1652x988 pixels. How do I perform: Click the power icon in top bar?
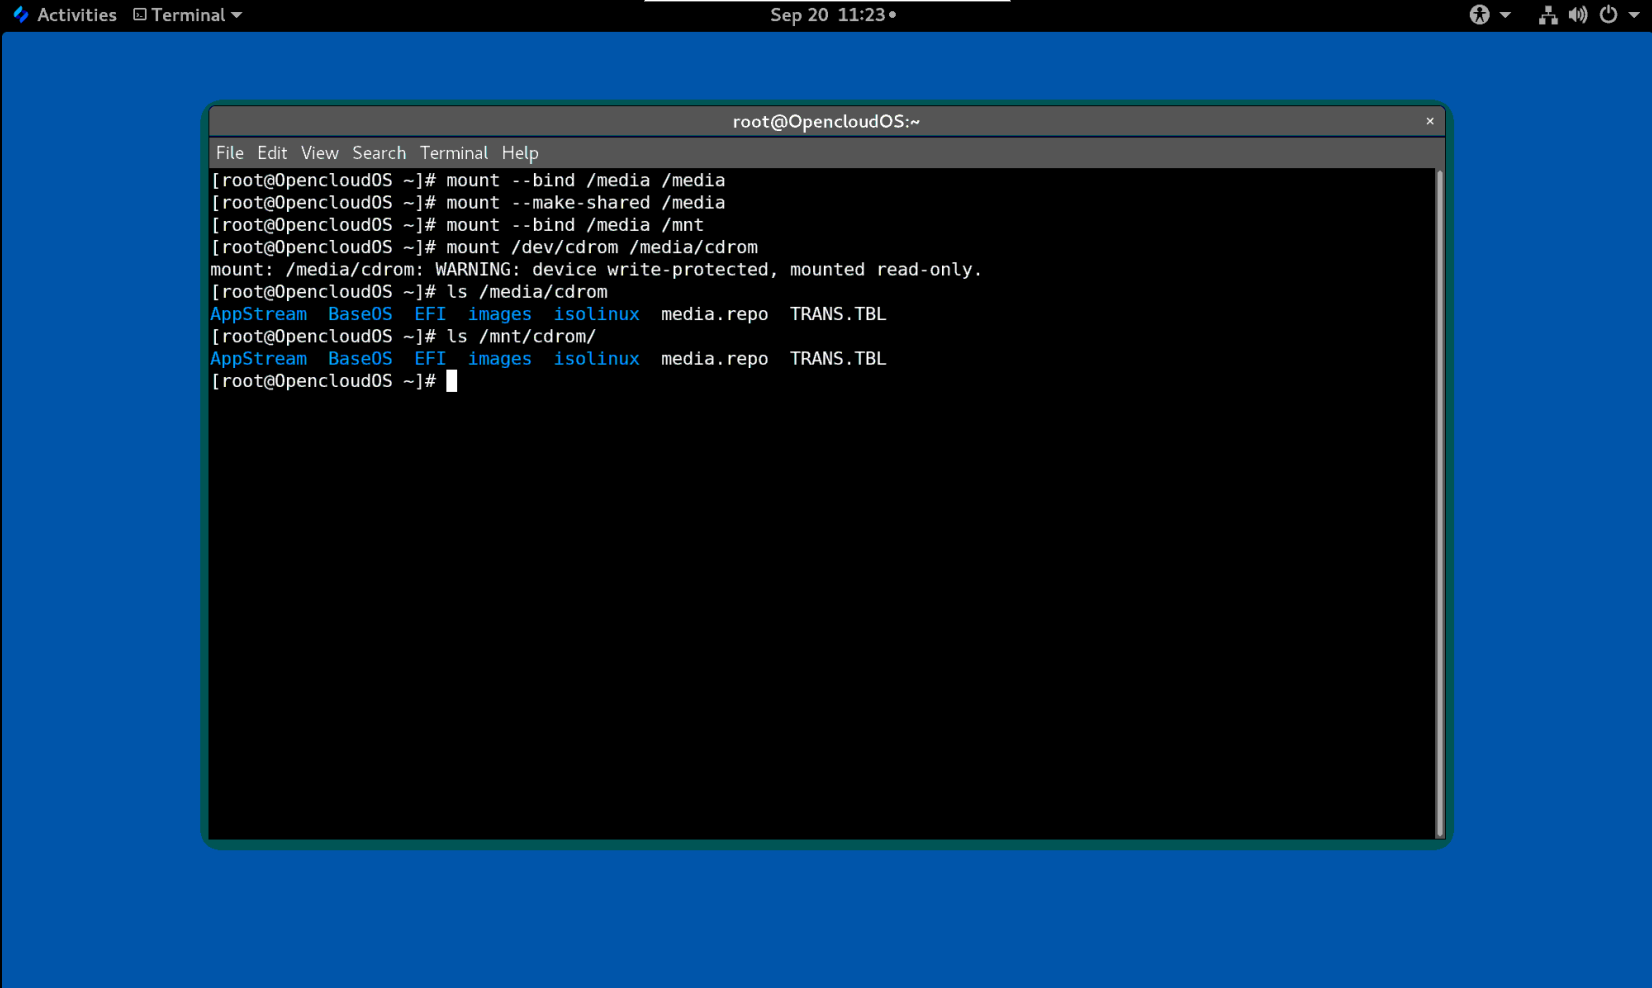pos(1608,15)
